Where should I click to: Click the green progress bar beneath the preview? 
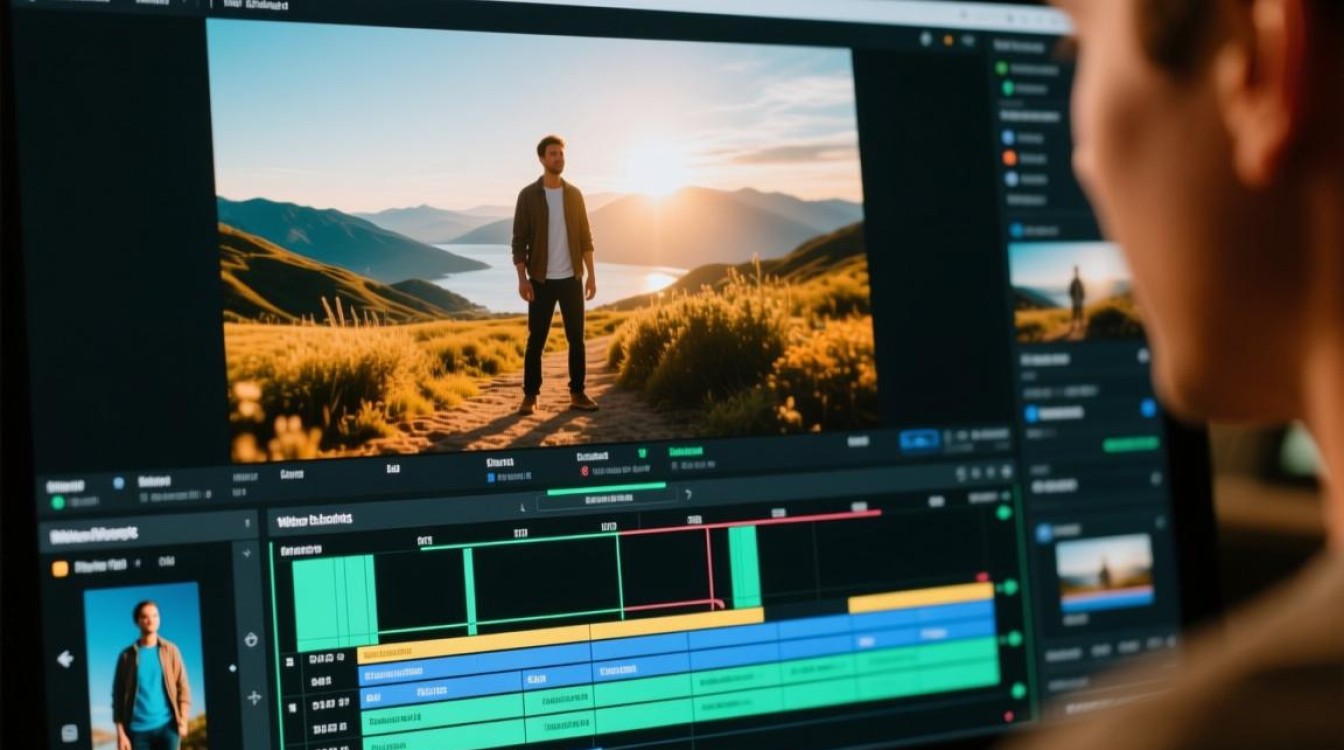[x=606, y=488]
